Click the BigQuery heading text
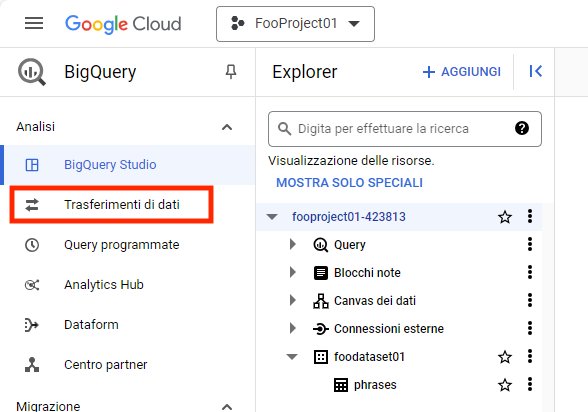The height and width of the screenshot is (412, 588). 100,72
